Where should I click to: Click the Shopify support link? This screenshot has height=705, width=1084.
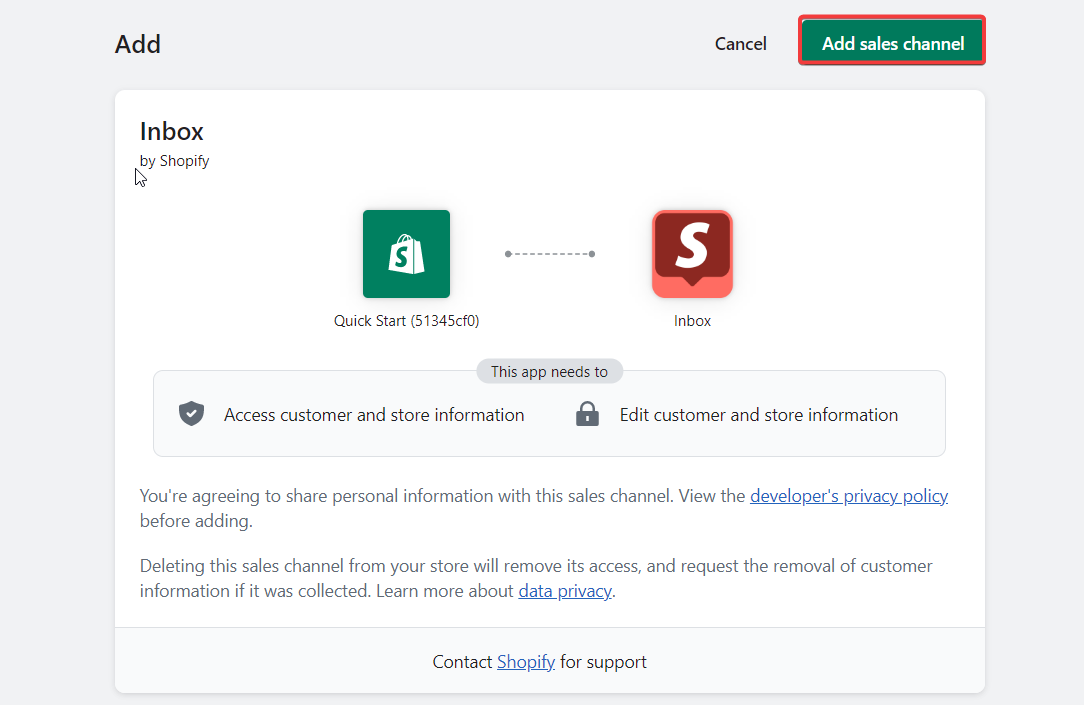525,661
